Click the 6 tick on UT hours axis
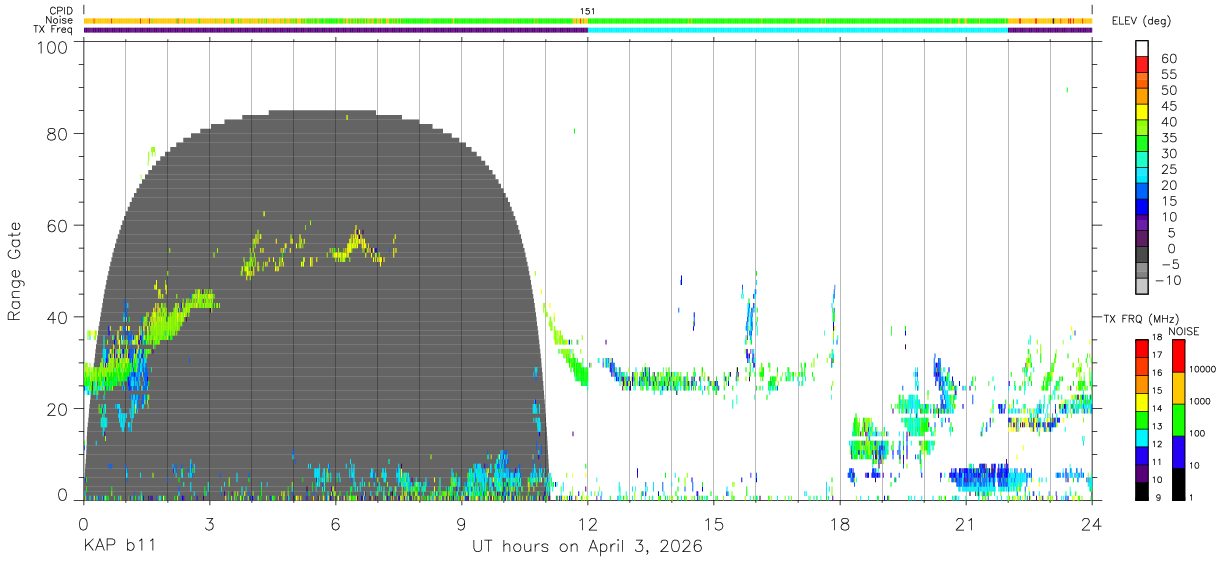1228x567 pixels. (335, 523)
